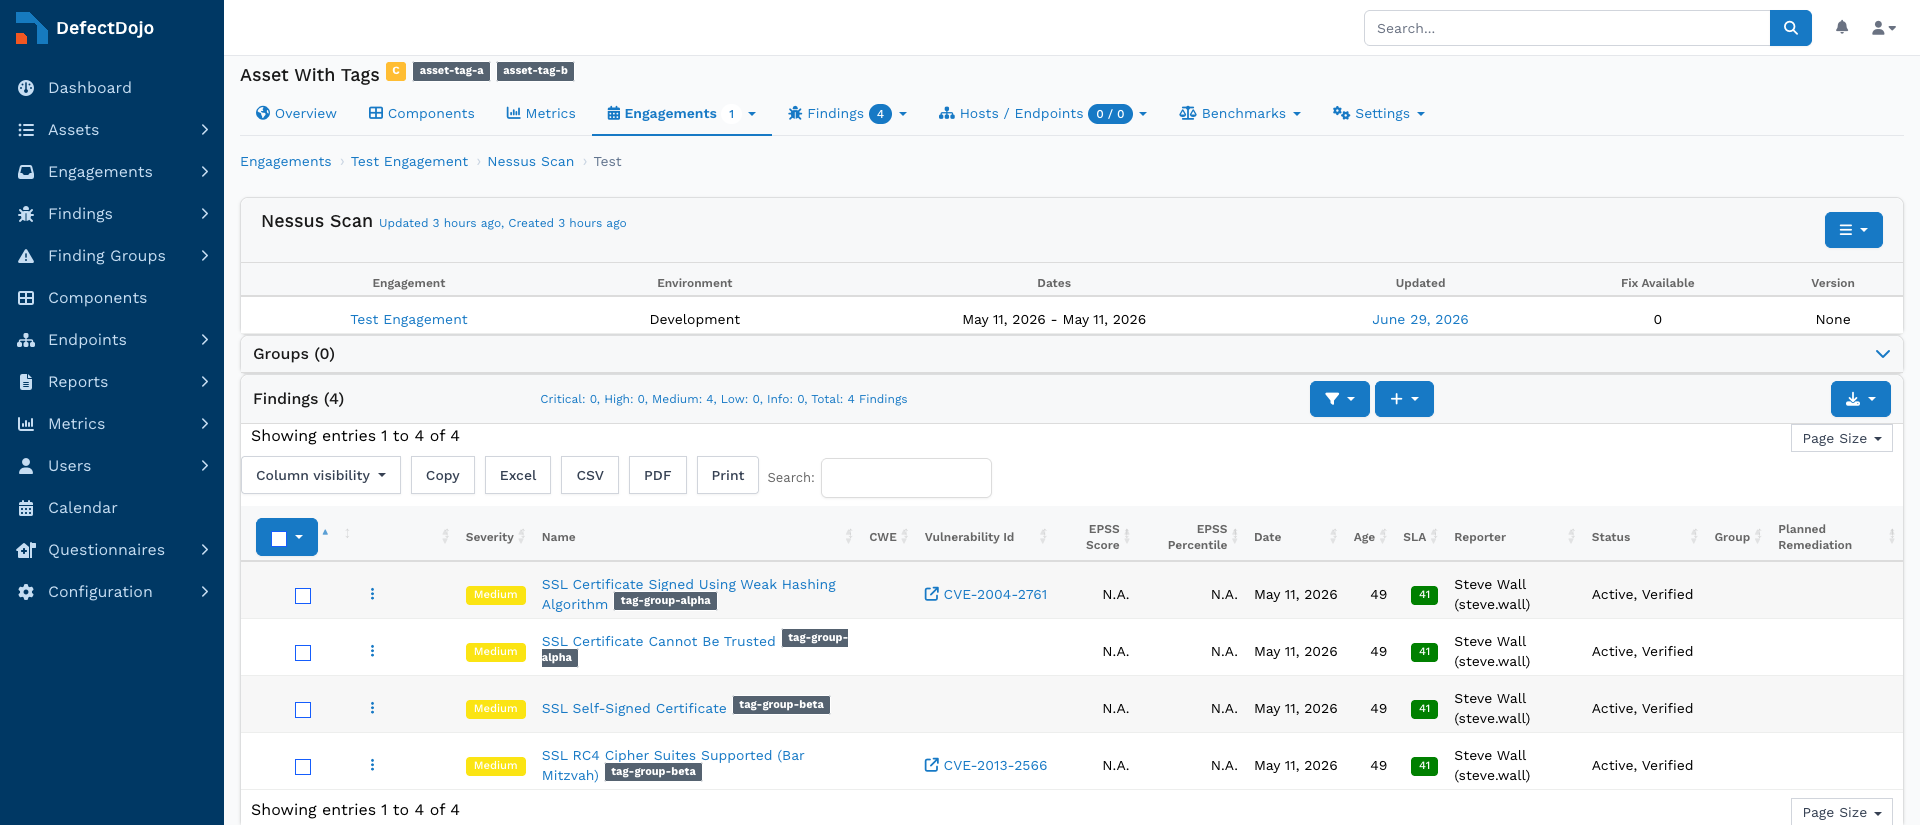1920x825 pixels.
Task: Expand the Findings sidebar submenu
Action: point(204,214)
